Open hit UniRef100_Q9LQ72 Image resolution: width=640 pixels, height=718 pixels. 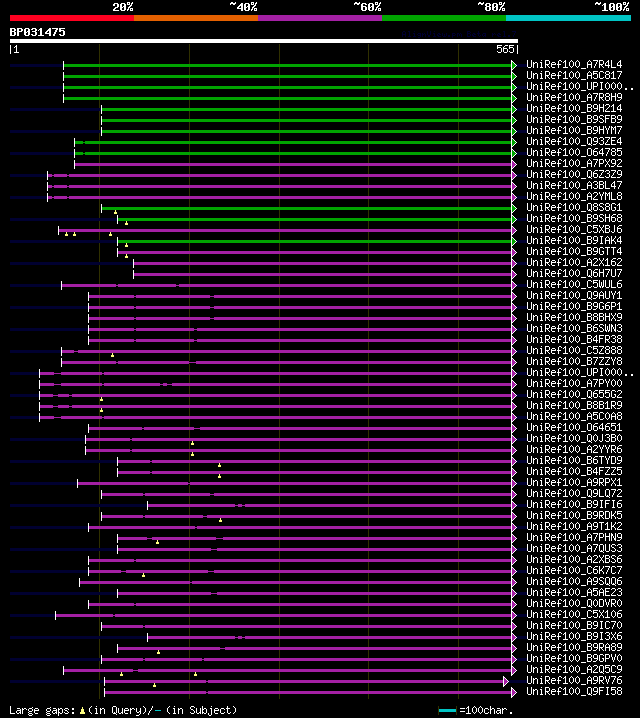coord(574,493)
